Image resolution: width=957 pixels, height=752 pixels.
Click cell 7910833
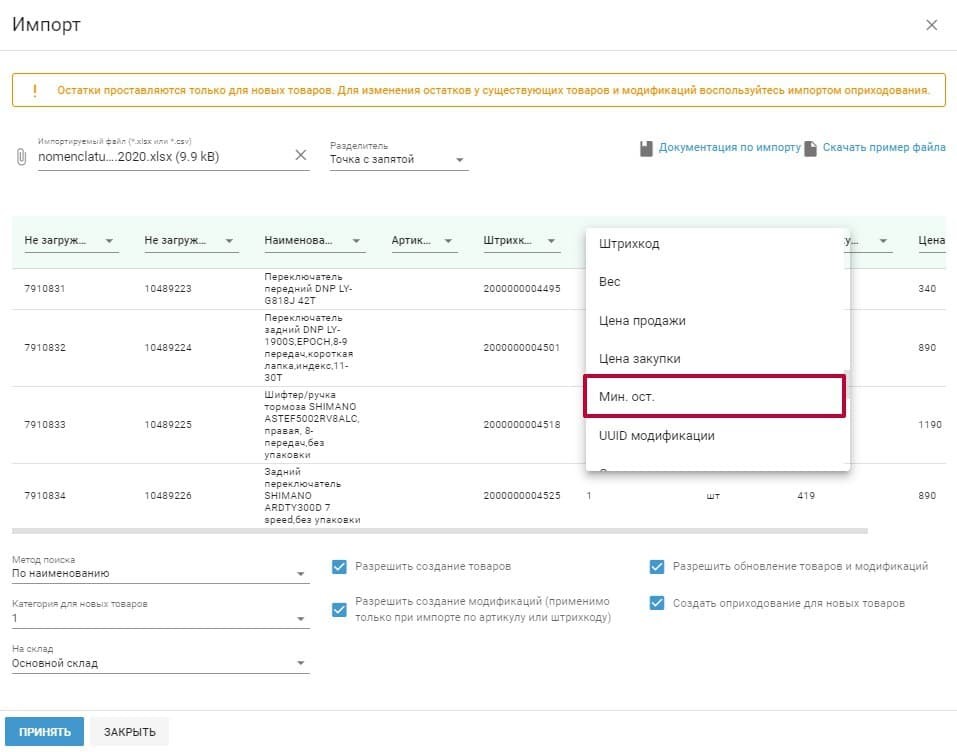(45, 425)
